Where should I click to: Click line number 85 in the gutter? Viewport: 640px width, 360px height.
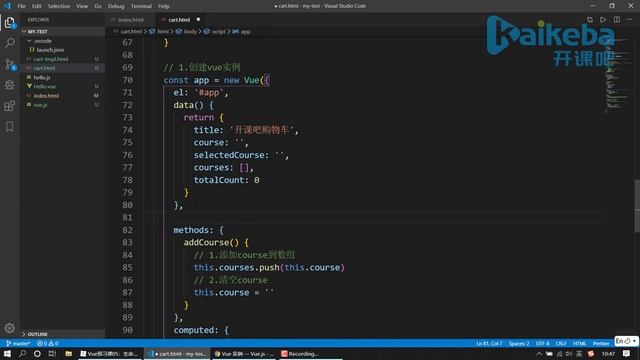(x=127, y=267)
